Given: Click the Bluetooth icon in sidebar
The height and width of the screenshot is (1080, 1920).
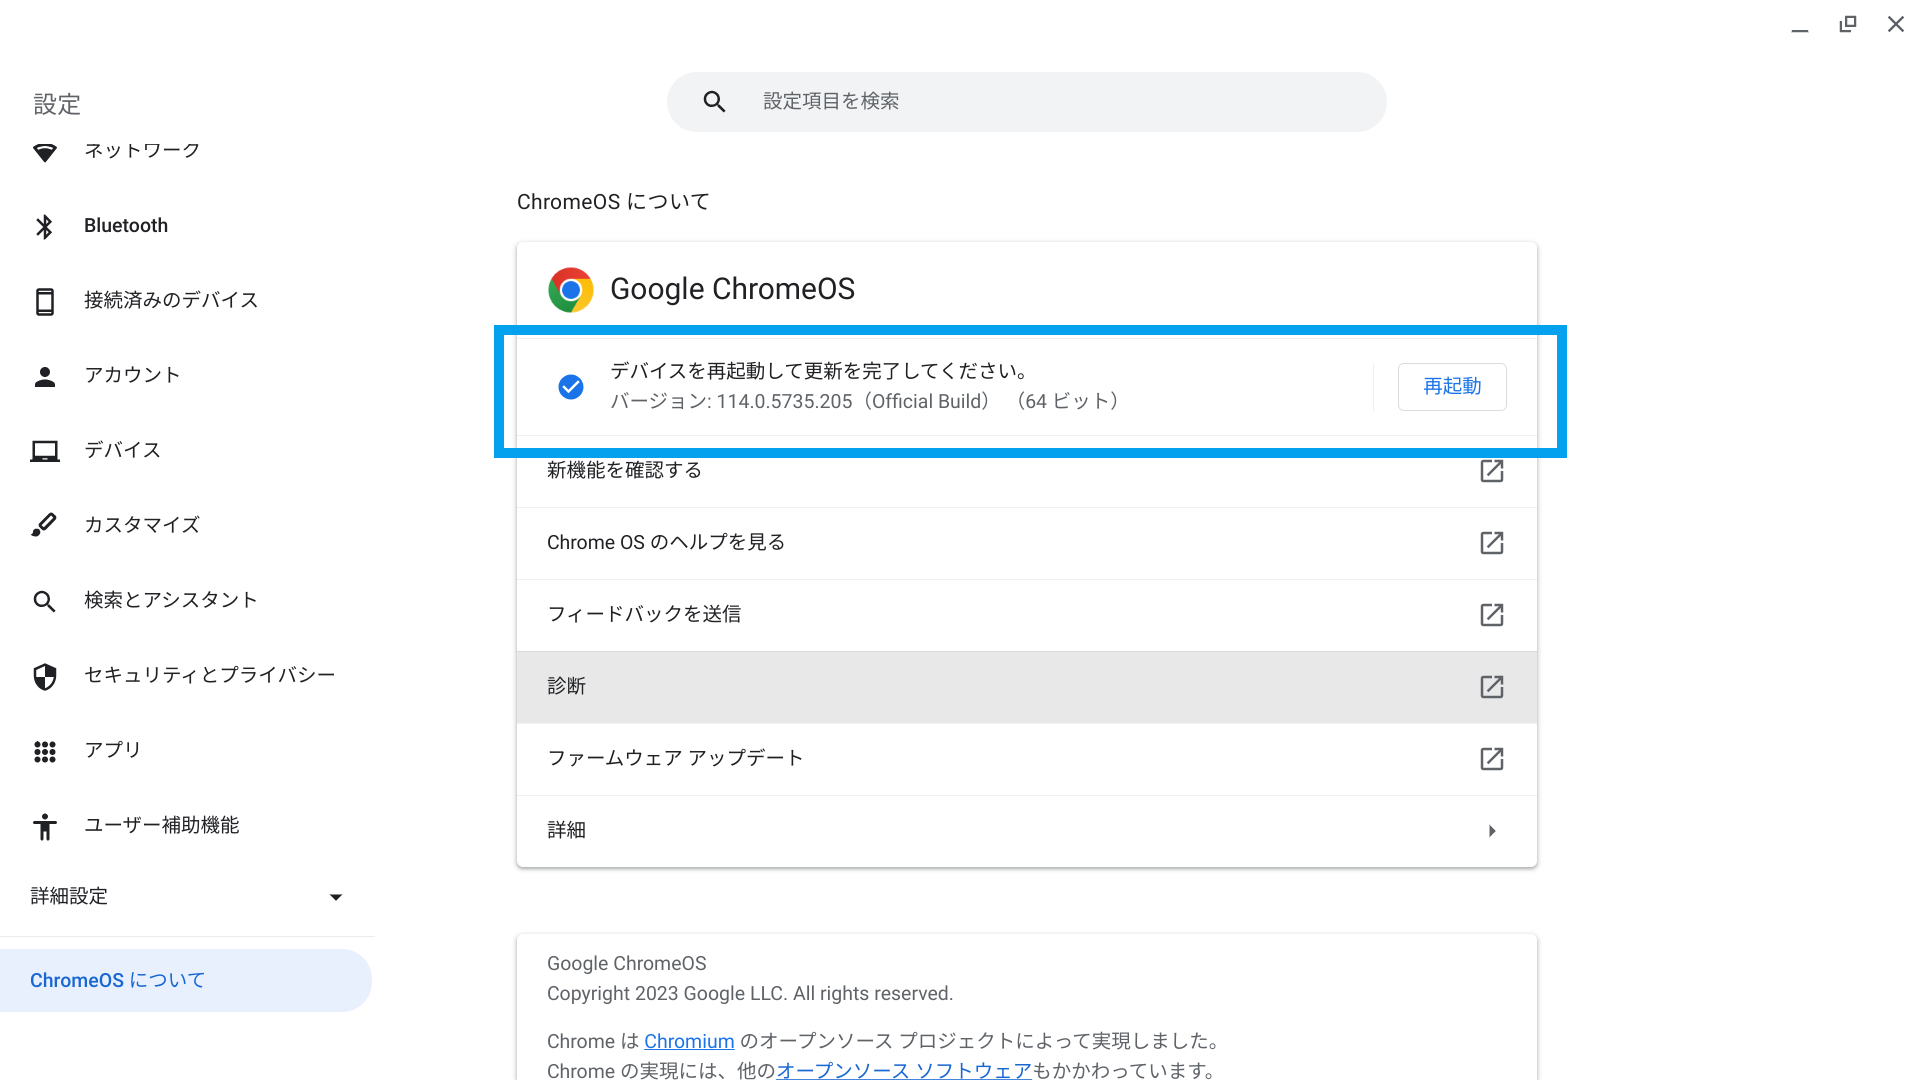Looking at the screenshot, I should 45,226.
